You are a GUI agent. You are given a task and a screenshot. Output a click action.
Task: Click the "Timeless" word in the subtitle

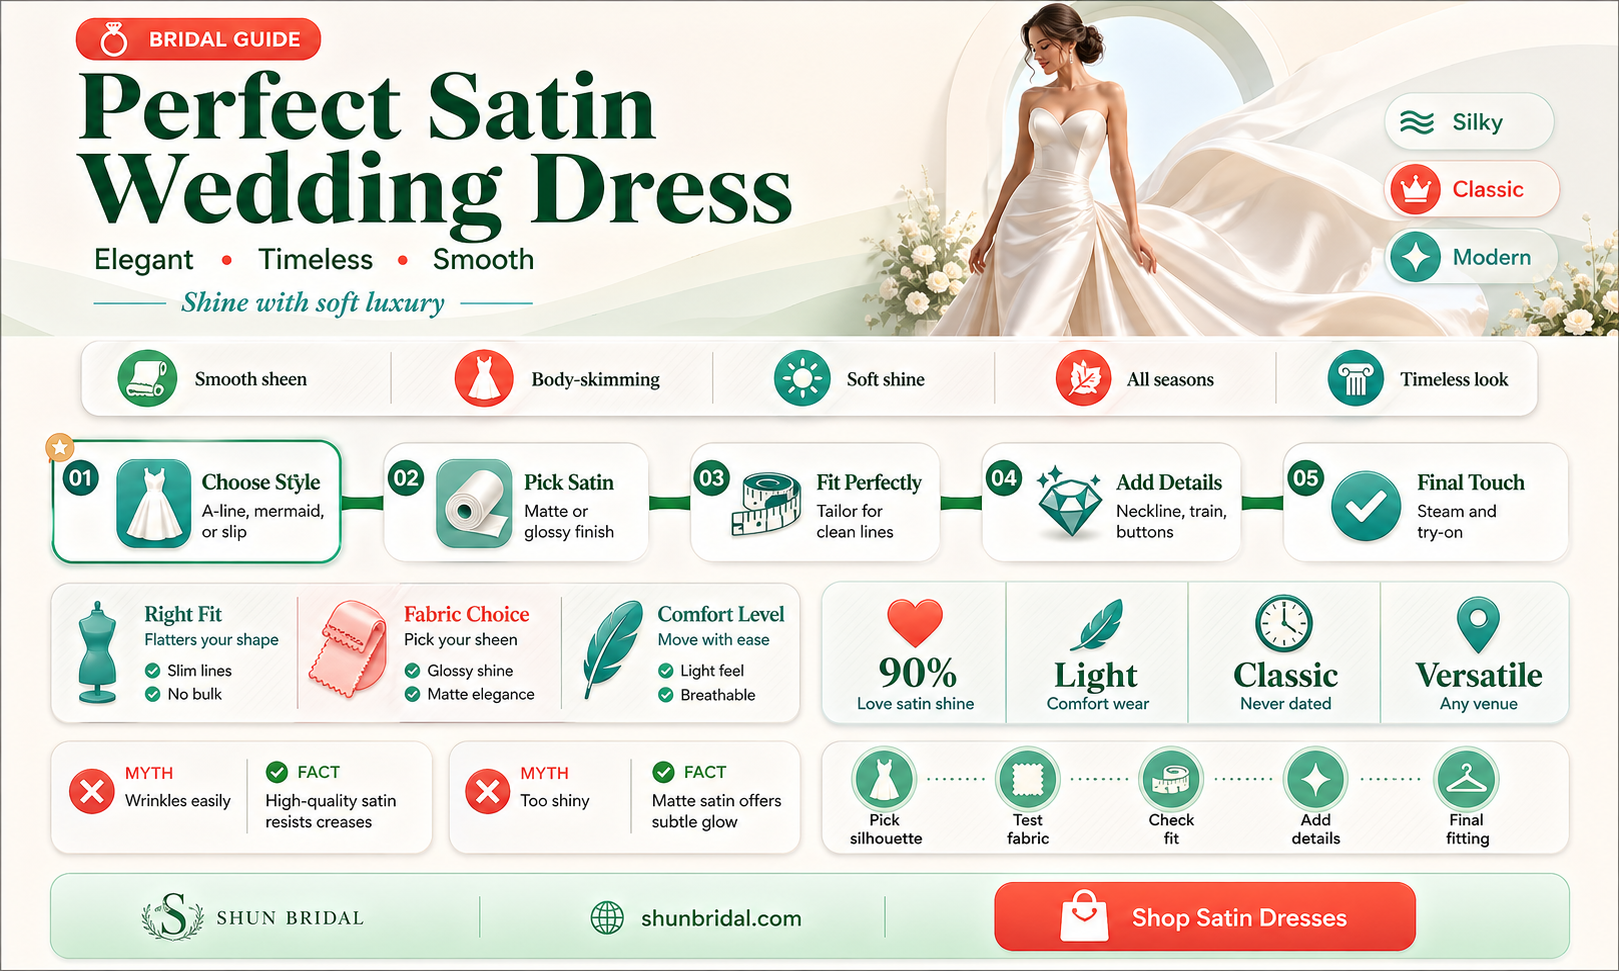316,260
